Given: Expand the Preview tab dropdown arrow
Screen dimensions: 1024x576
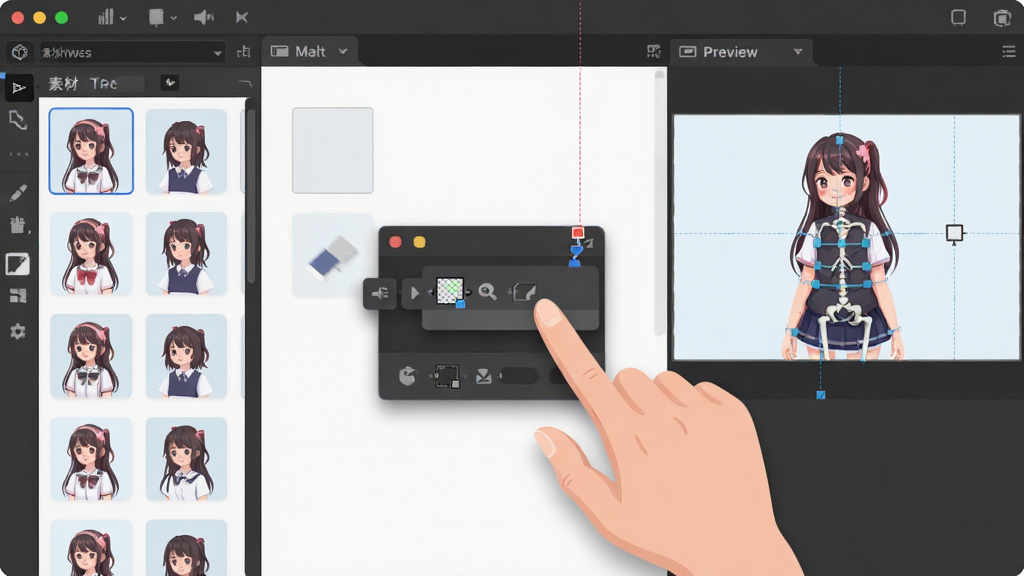Looking at the screenshot, I should click(x=797, y=51).
